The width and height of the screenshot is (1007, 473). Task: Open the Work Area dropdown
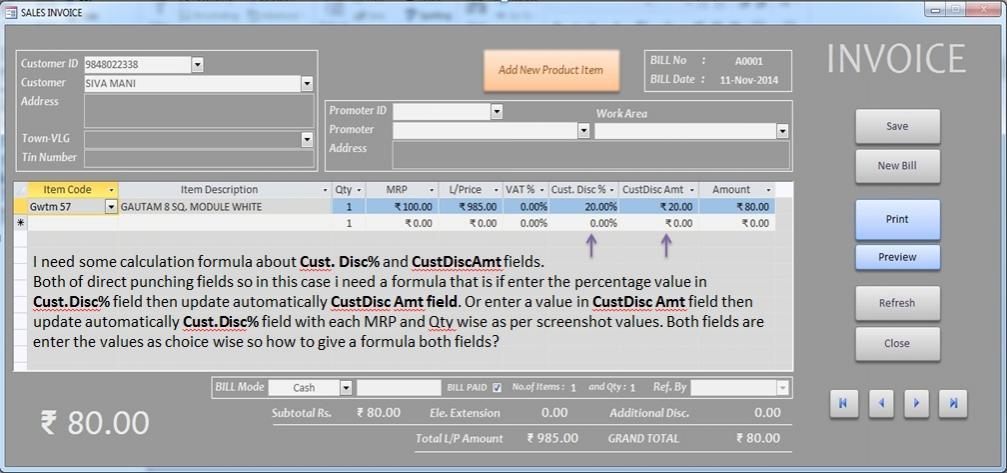pos(782,131)
